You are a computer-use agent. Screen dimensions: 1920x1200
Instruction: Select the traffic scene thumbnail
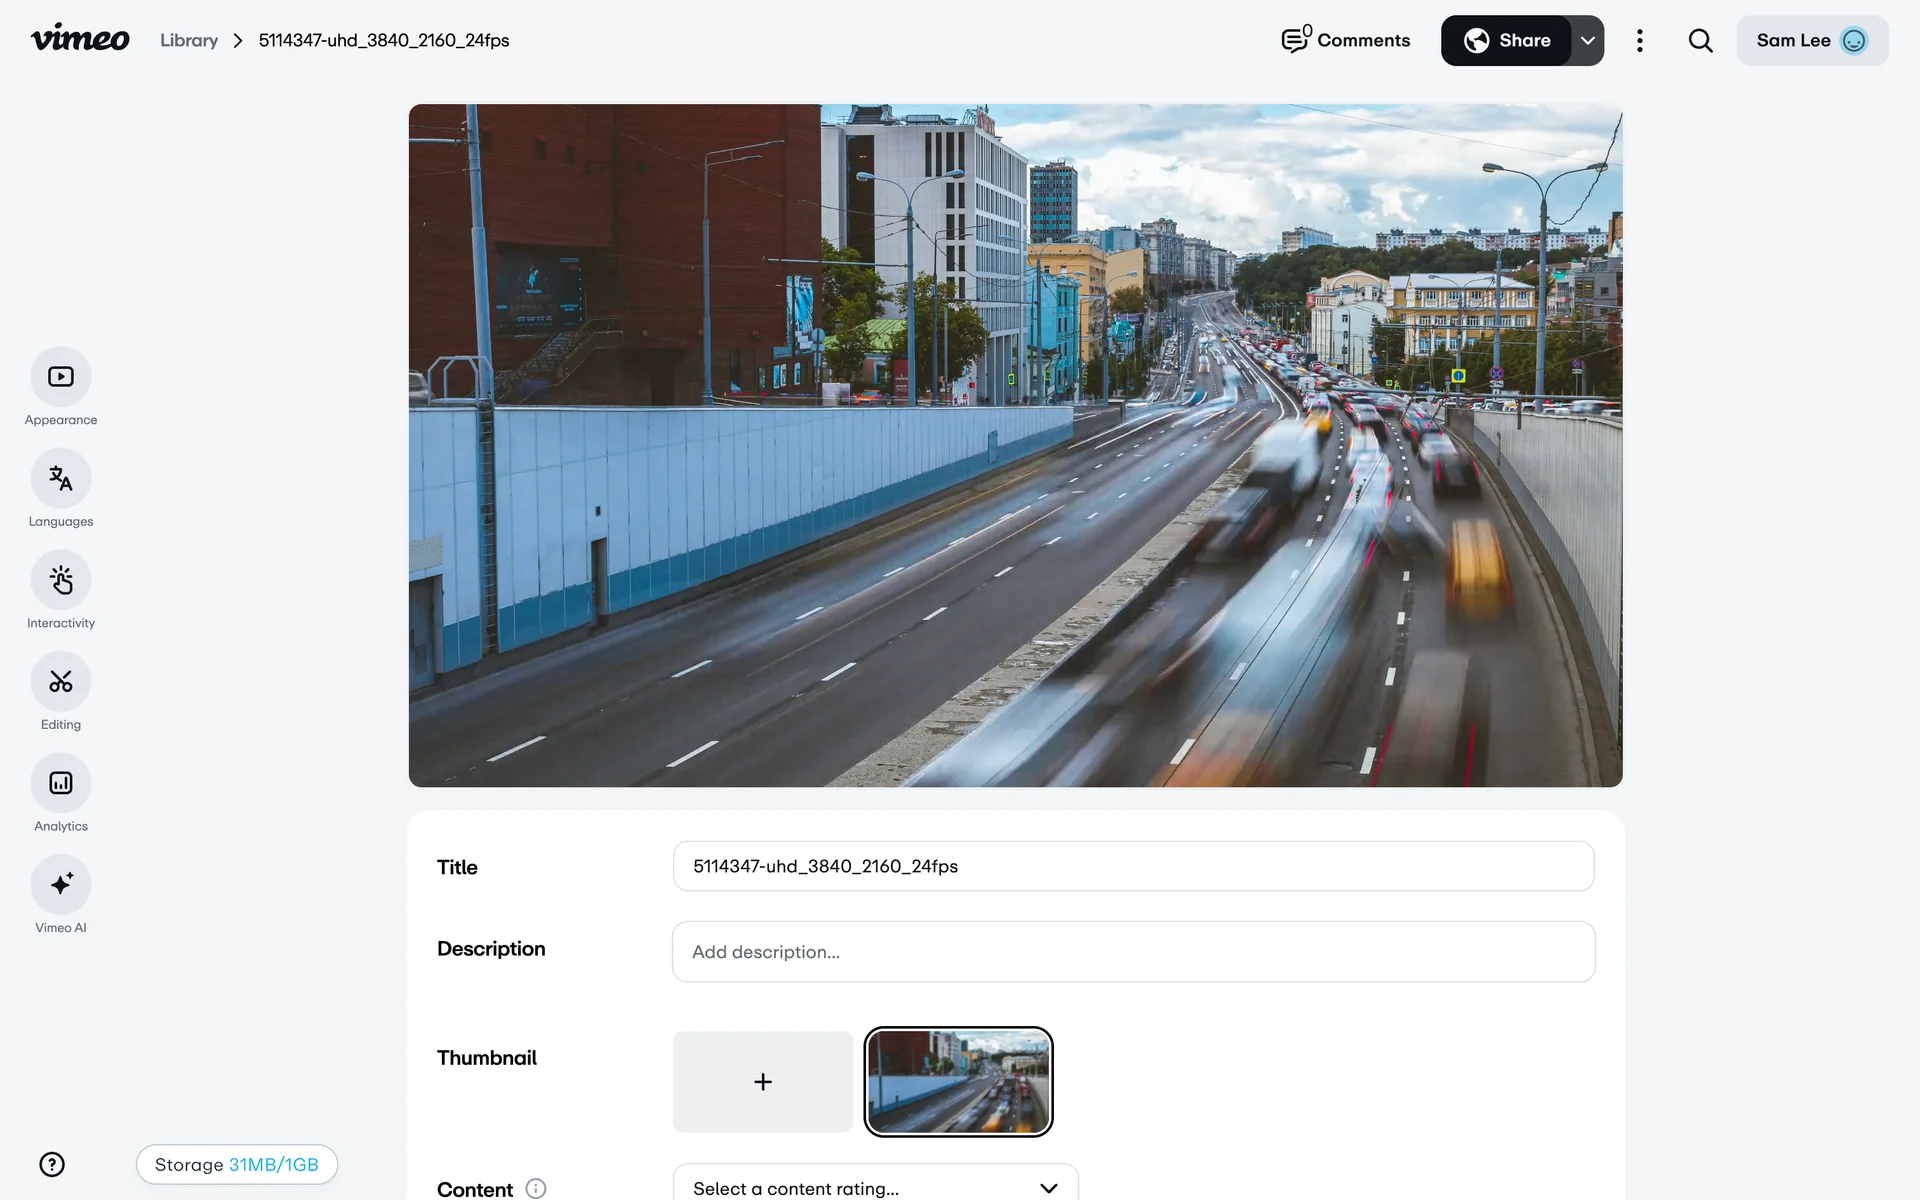point(958,1082)
